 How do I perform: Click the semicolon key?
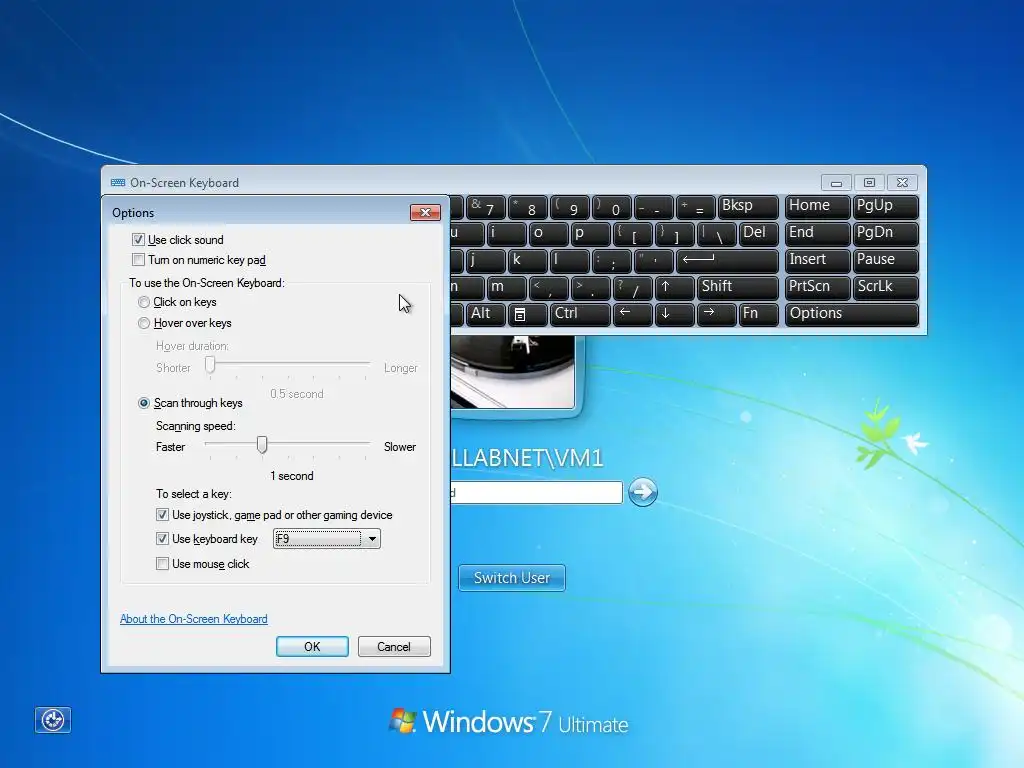(611, 260)
